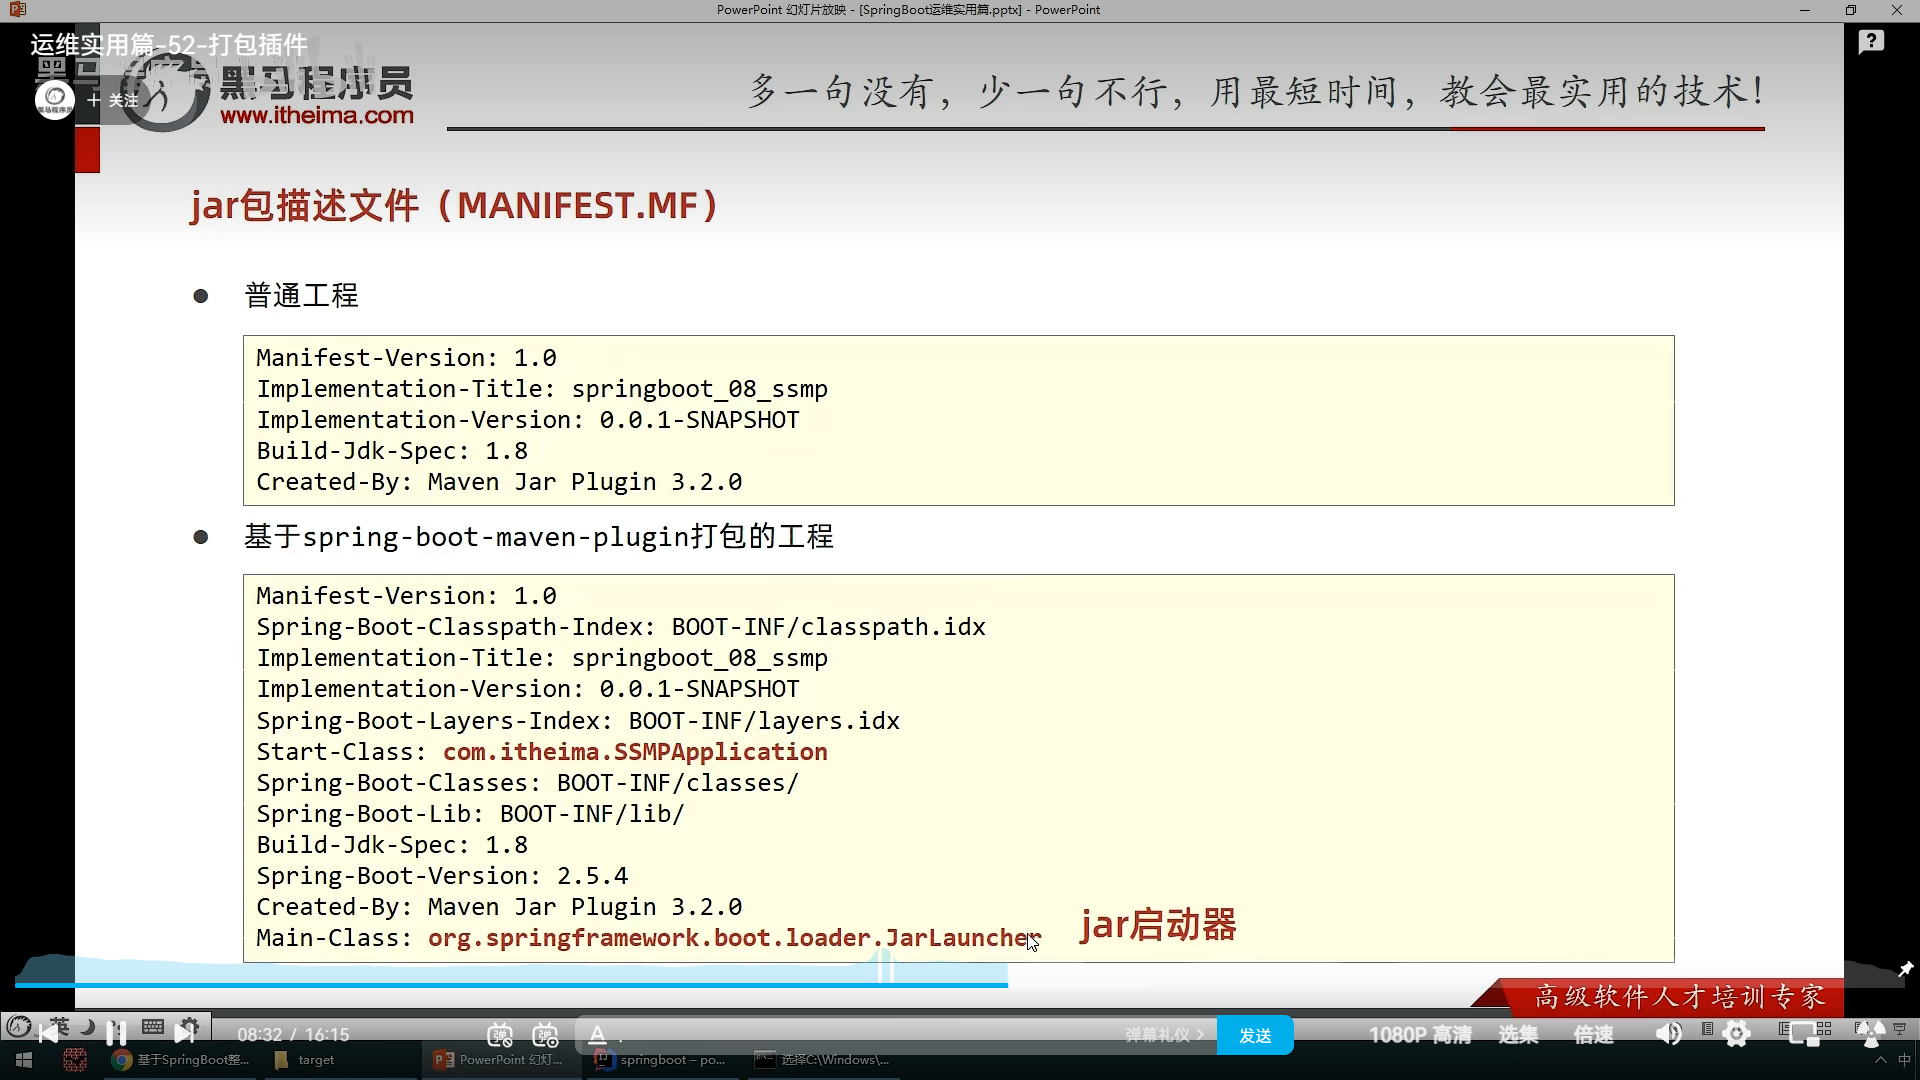Screen dimensions: 1920x1080
Task: Jump to the previous video
Action: click(x=47, y=1033)
